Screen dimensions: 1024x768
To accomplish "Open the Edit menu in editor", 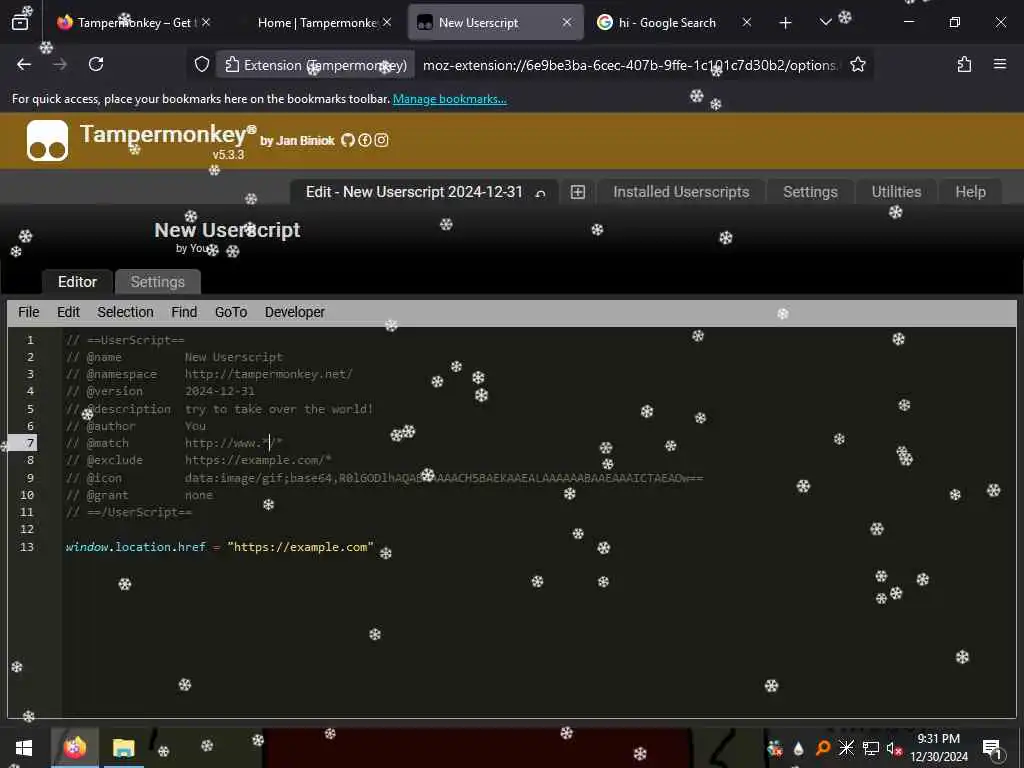I will tap(69, 312).
